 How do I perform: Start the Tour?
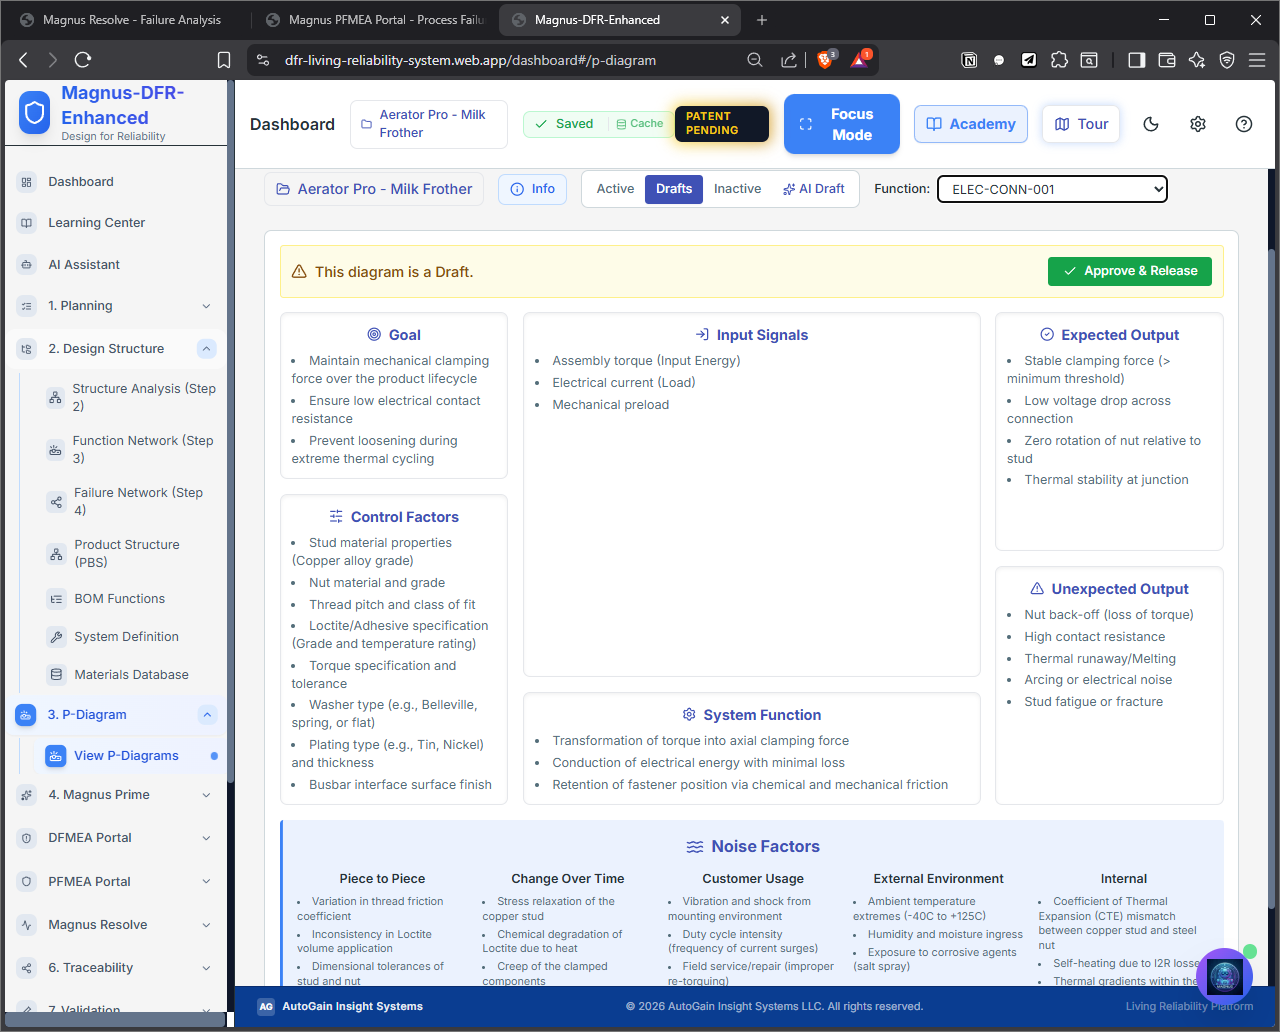click(x=1080, y=124)
